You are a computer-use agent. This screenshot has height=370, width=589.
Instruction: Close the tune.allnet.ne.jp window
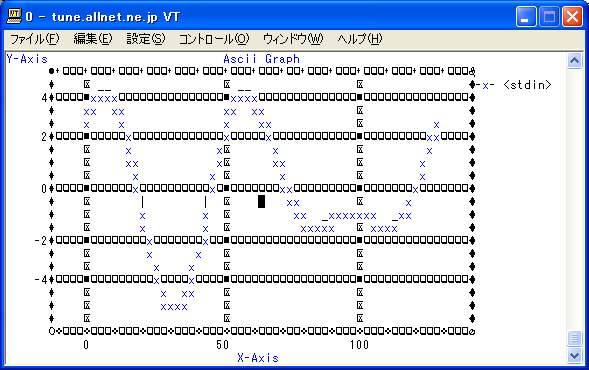click(572, 17)
